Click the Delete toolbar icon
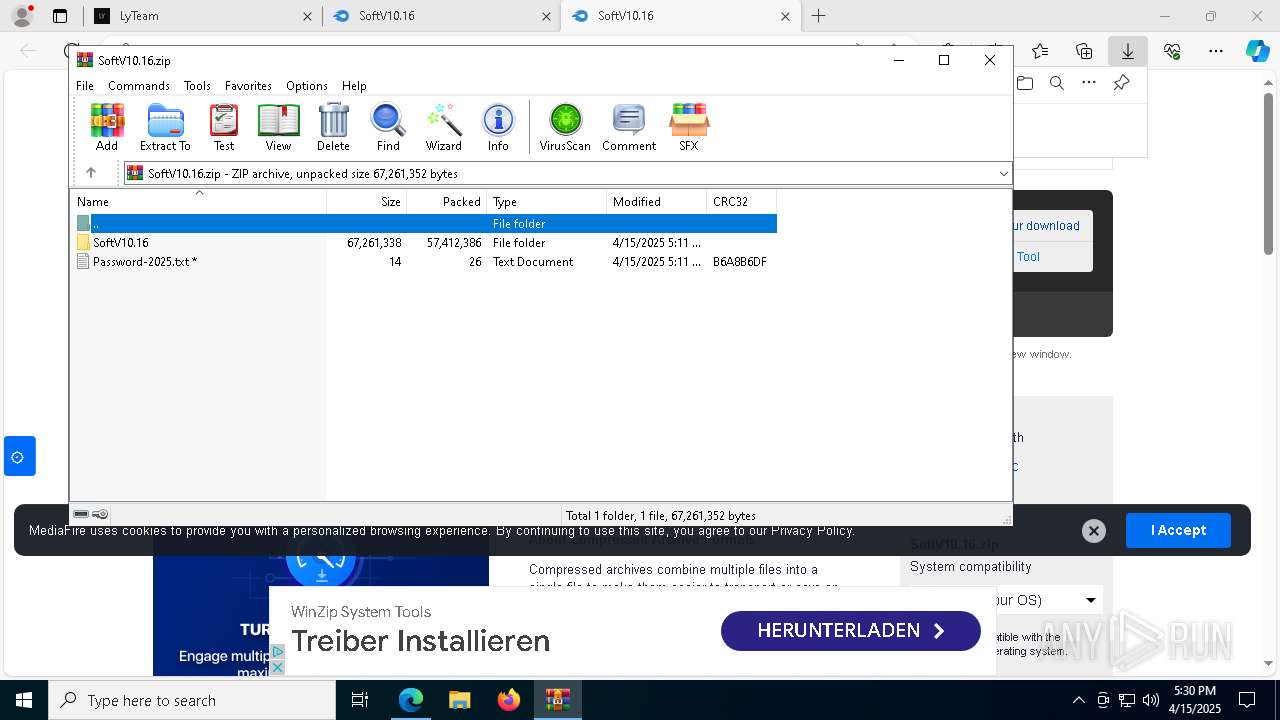 tap(333, 127)
